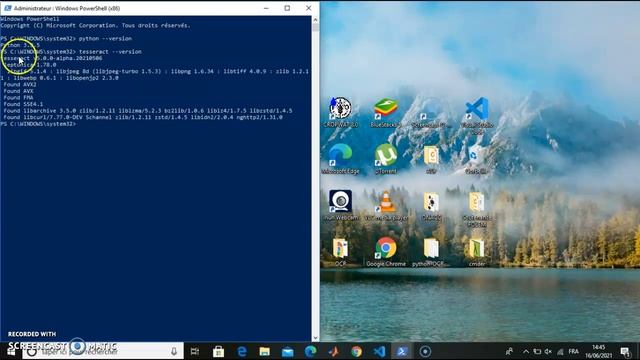Open Visual Studio Code from the taskbar

tap(379, 351)
